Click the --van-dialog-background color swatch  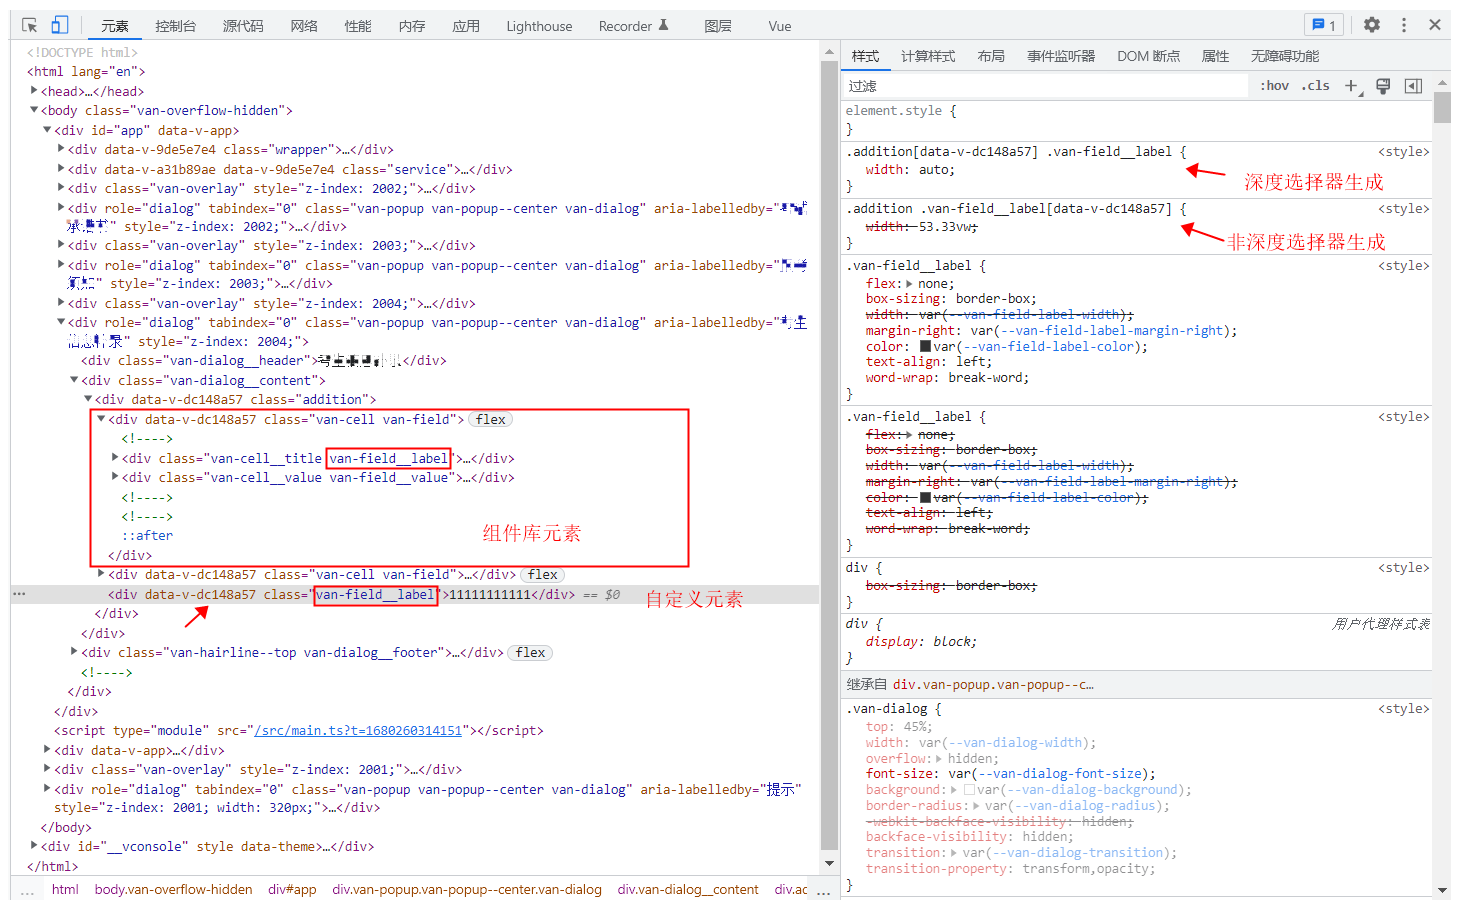(x=969, y=790)
